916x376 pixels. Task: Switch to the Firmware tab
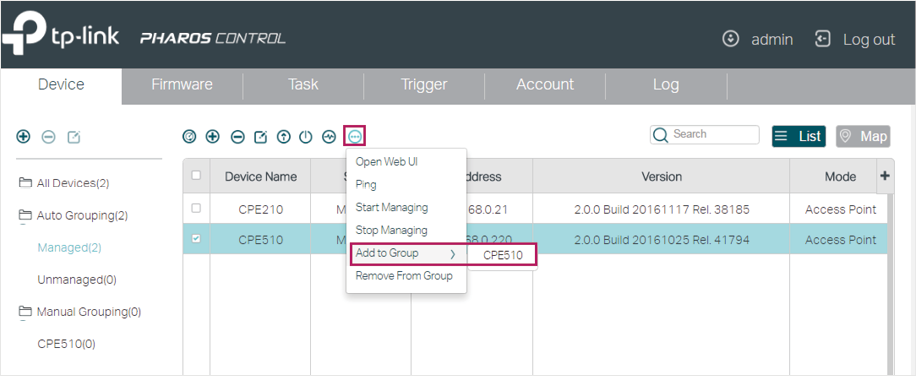coord(182,85)
